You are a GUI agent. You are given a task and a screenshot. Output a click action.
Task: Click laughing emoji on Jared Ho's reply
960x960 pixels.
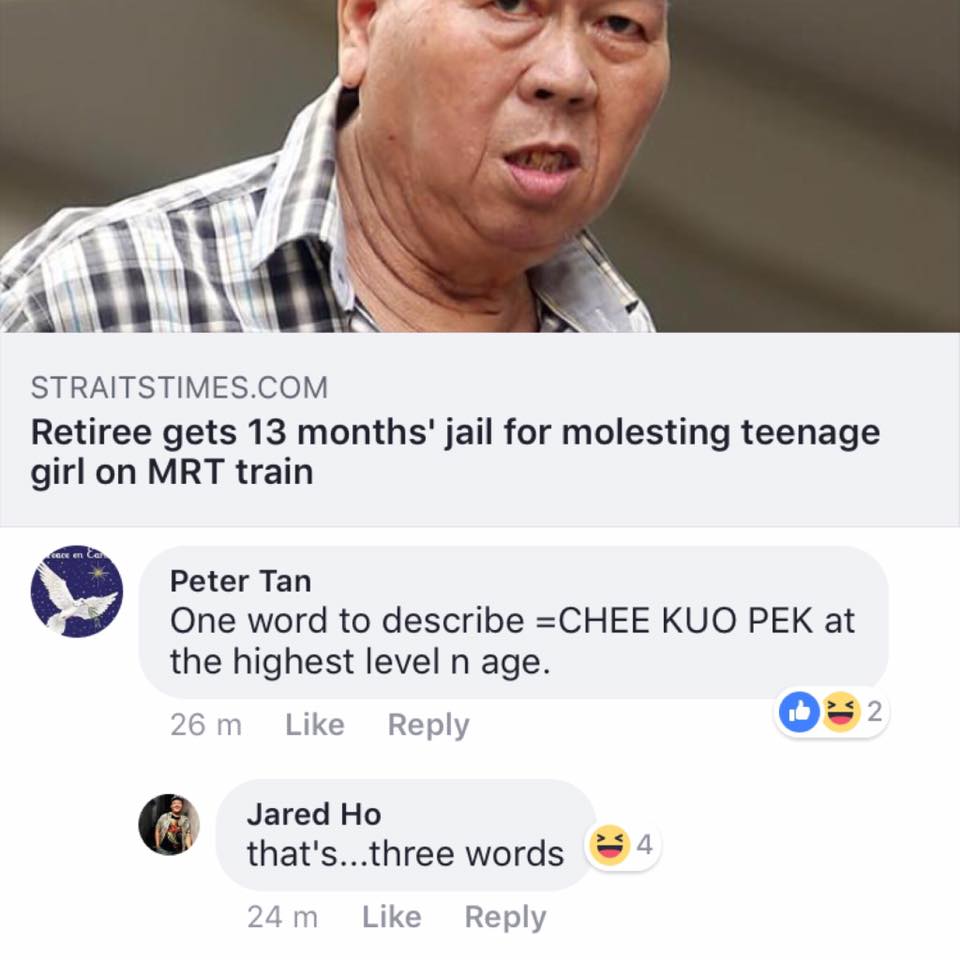point(609,845)
